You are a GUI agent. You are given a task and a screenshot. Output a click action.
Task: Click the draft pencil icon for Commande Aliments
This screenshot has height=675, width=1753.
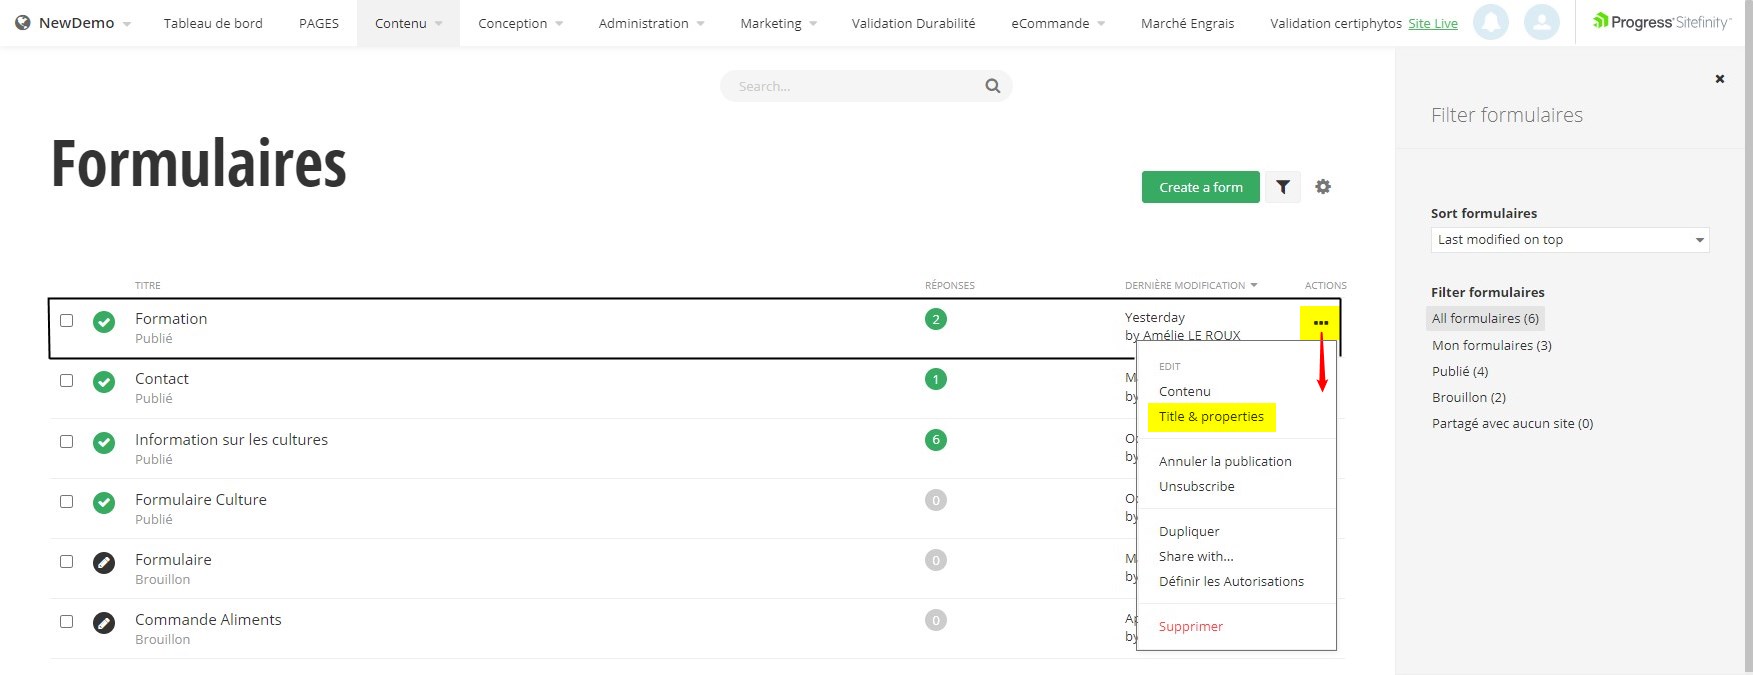104,623
